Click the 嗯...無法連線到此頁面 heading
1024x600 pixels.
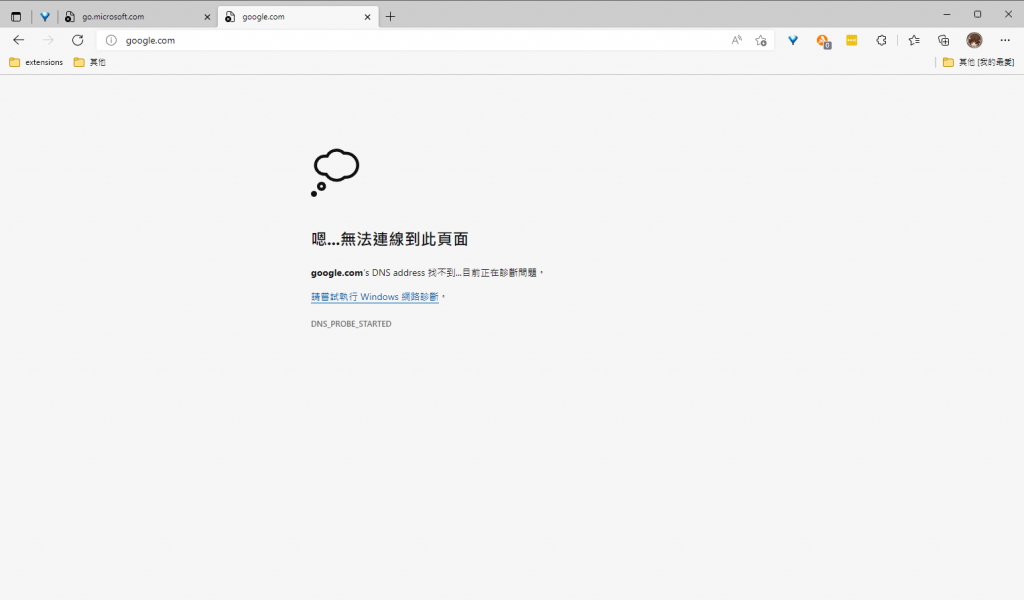390,239
